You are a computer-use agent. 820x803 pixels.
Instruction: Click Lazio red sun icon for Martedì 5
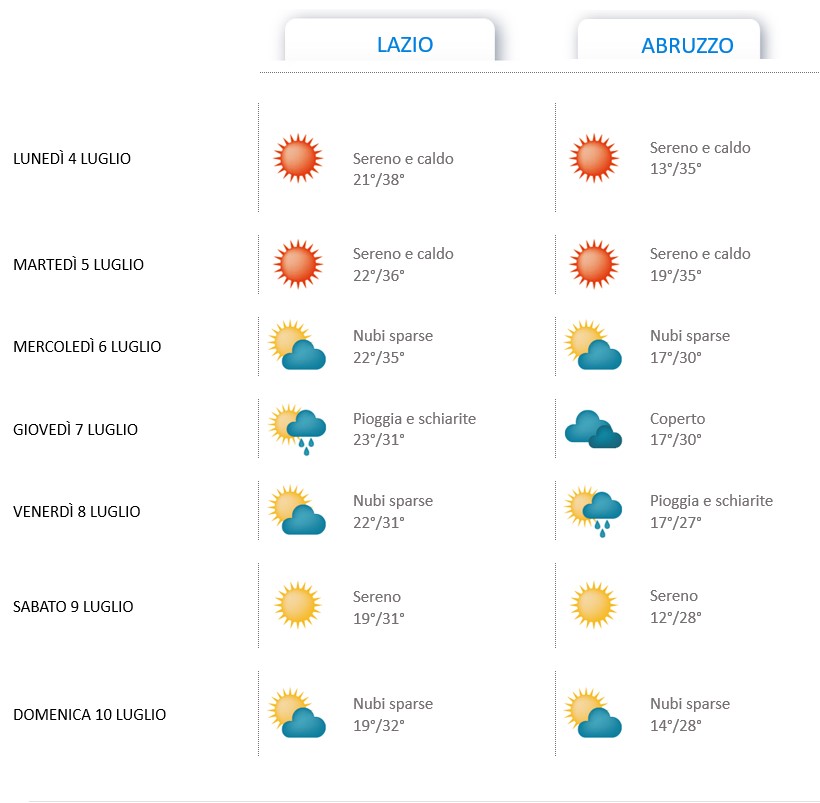pos(298,264)
